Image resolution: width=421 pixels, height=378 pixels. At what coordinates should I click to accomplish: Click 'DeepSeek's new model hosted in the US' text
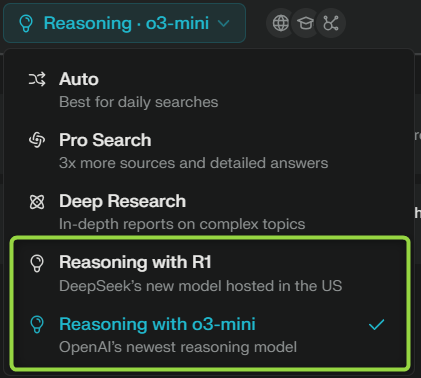coord(201,286)
